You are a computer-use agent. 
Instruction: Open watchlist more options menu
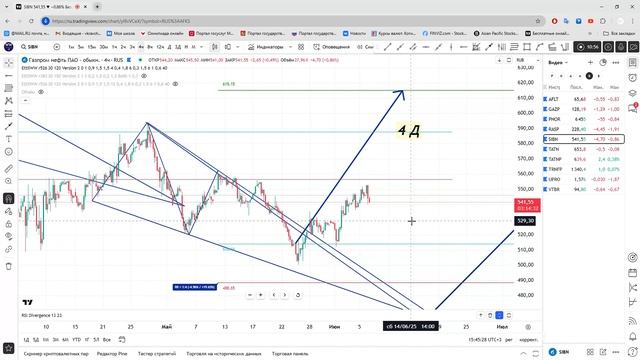pos(616,62)
